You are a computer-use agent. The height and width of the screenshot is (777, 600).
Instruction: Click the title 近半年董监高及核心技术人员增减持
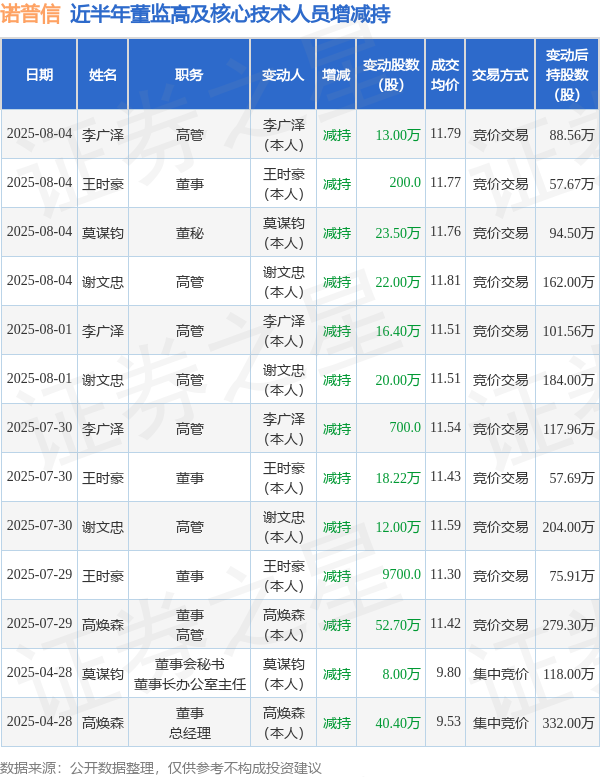[230, 14]
